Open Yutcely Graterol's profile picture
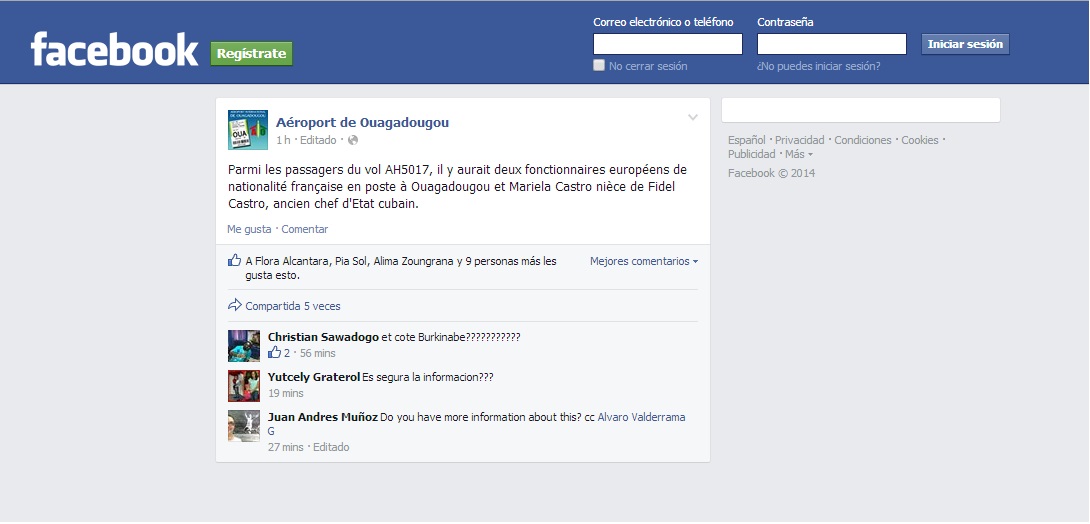1090x524 pixels. click(244, 386)
